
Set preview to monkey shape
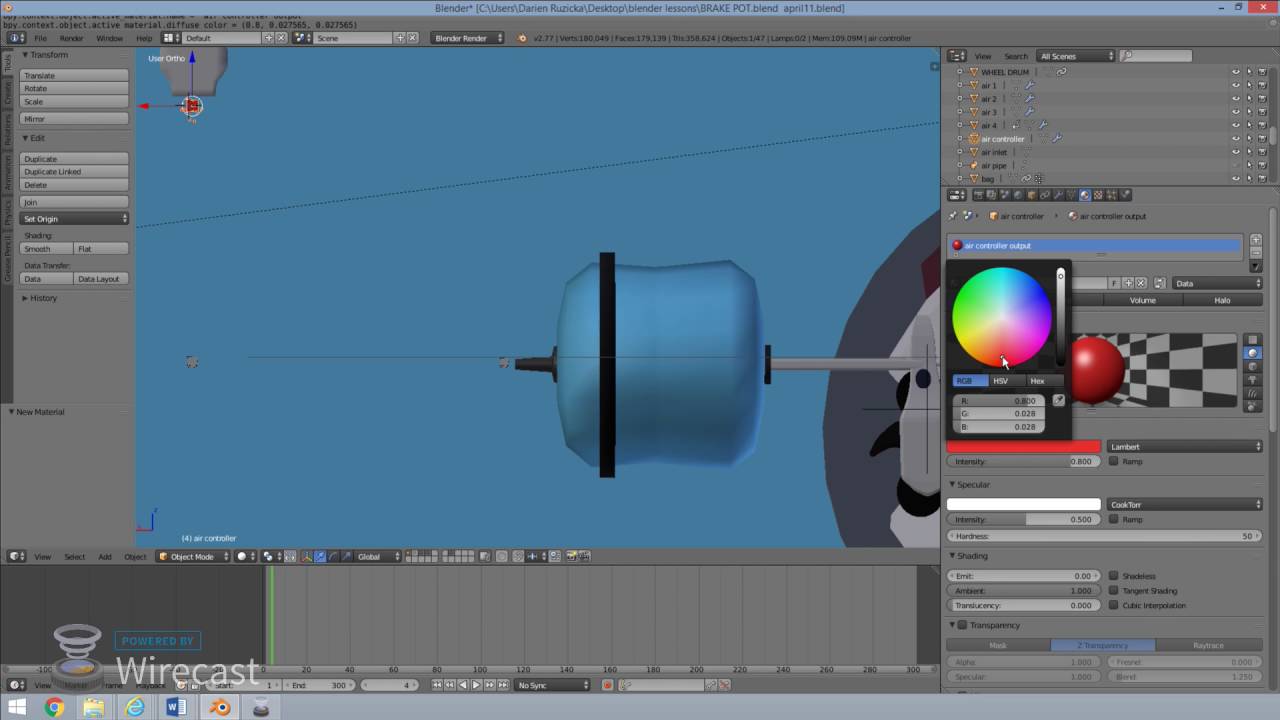[x=1252, y=380]
